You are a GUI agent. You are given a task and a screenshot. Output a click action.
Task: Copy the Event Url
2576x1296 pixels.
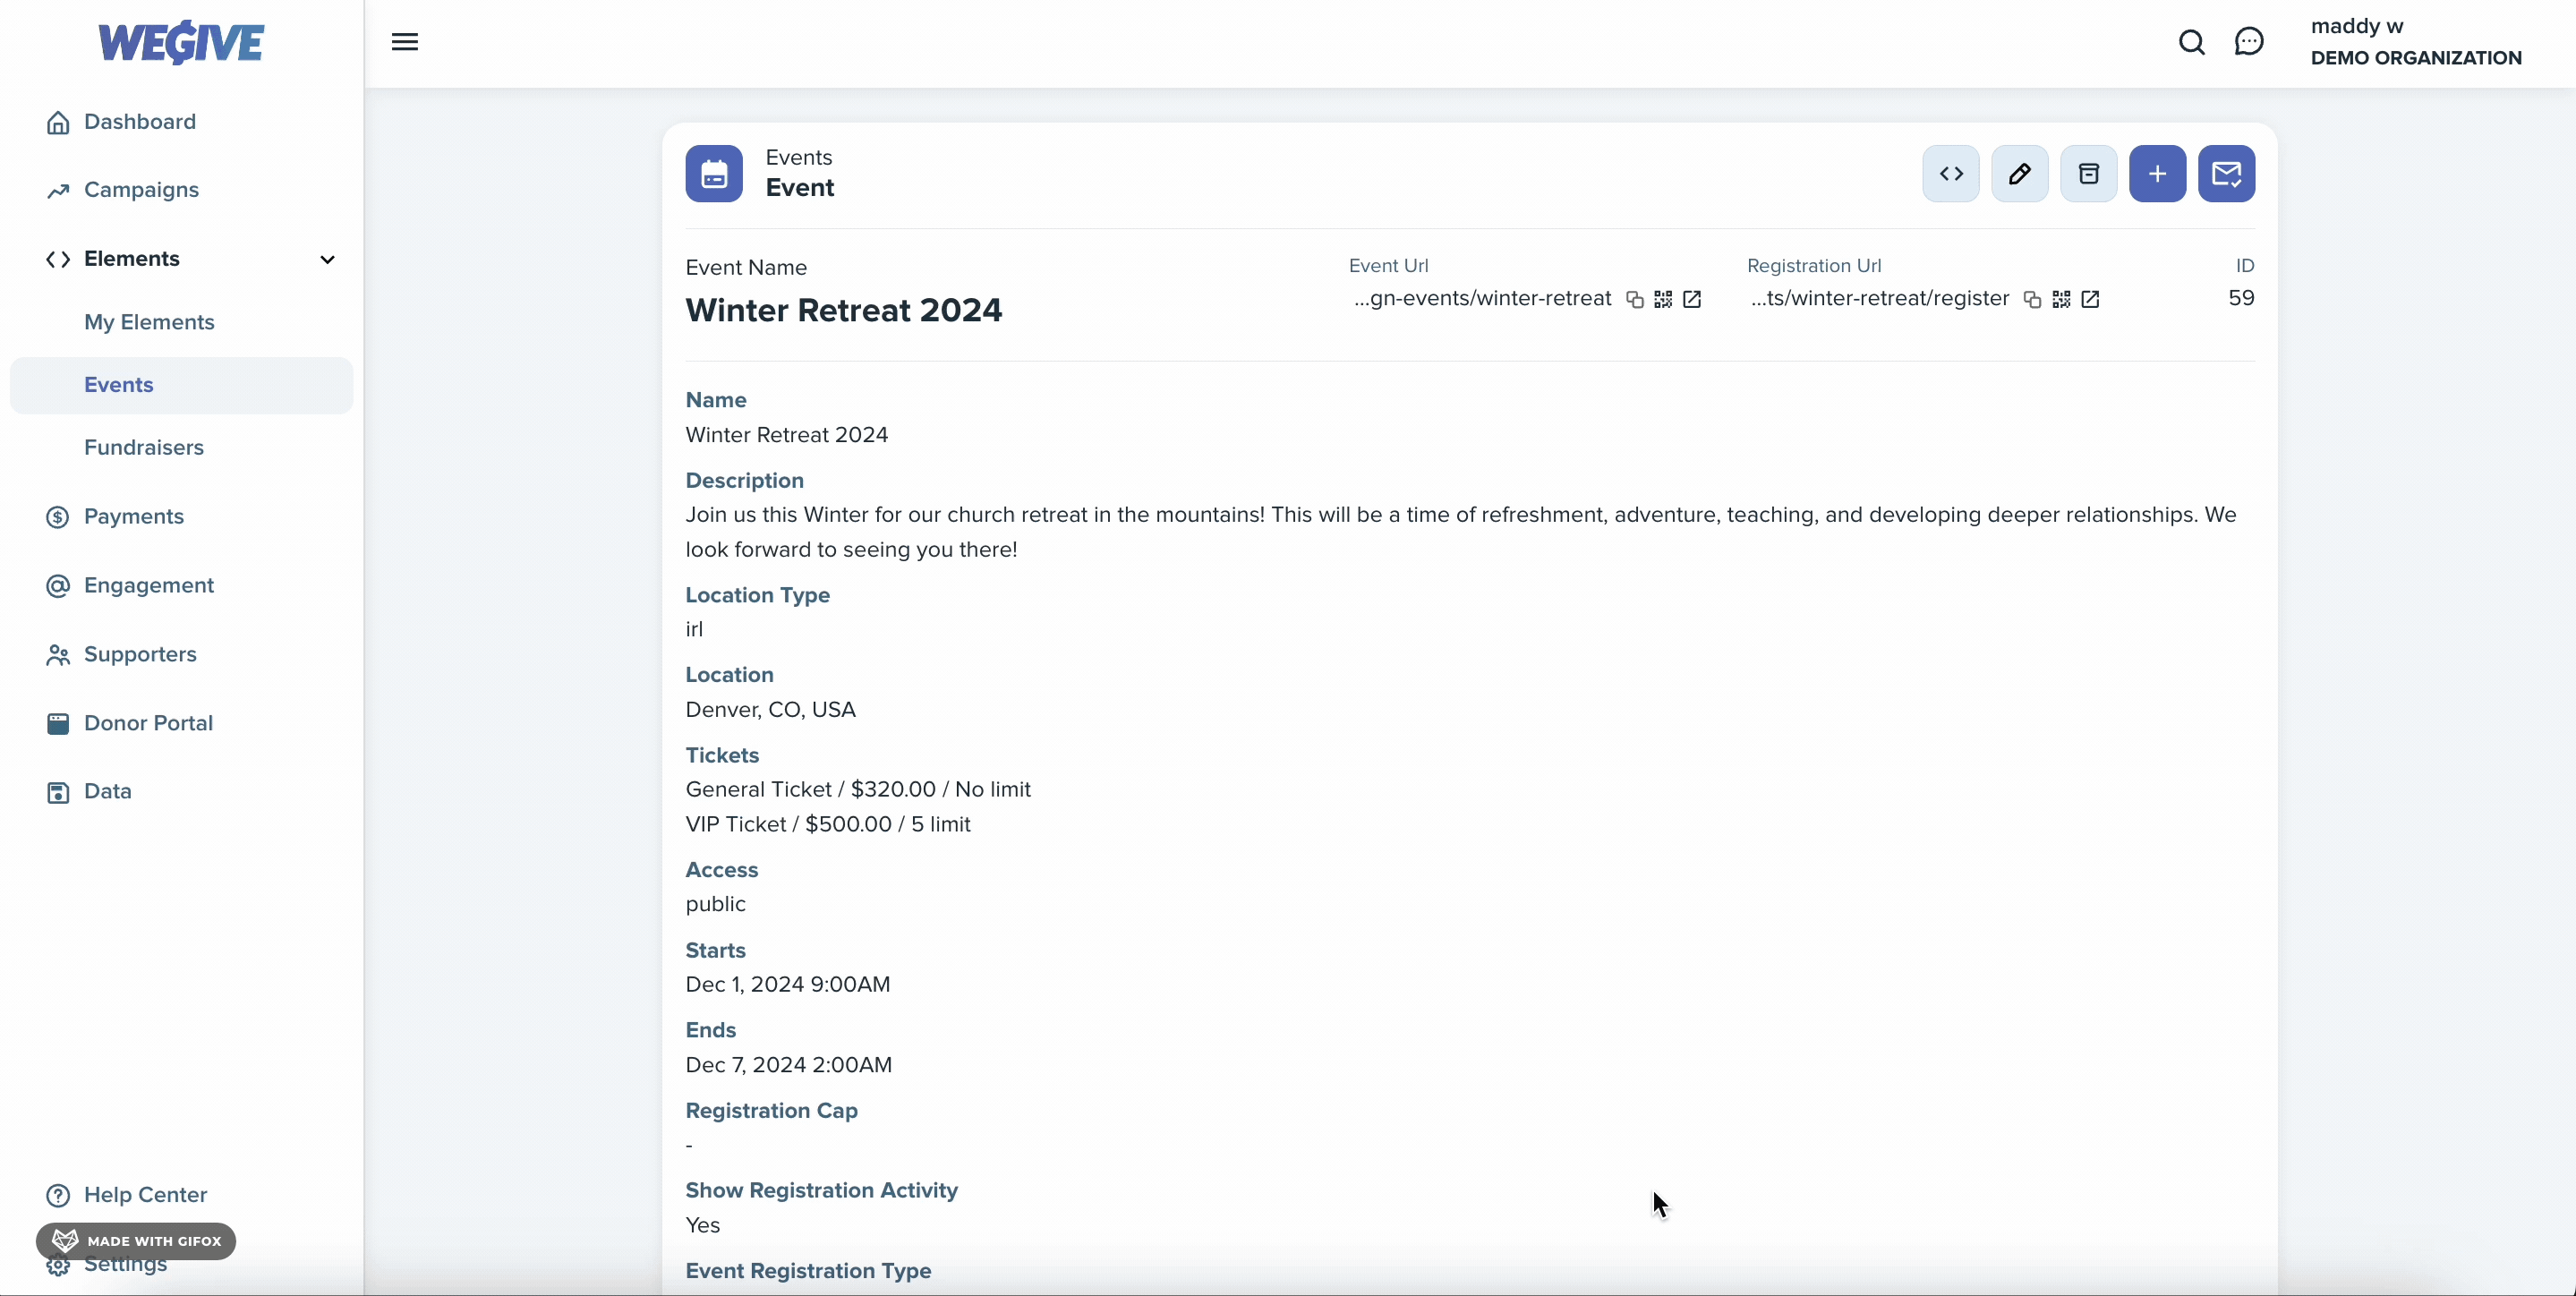coord(1634,300)
